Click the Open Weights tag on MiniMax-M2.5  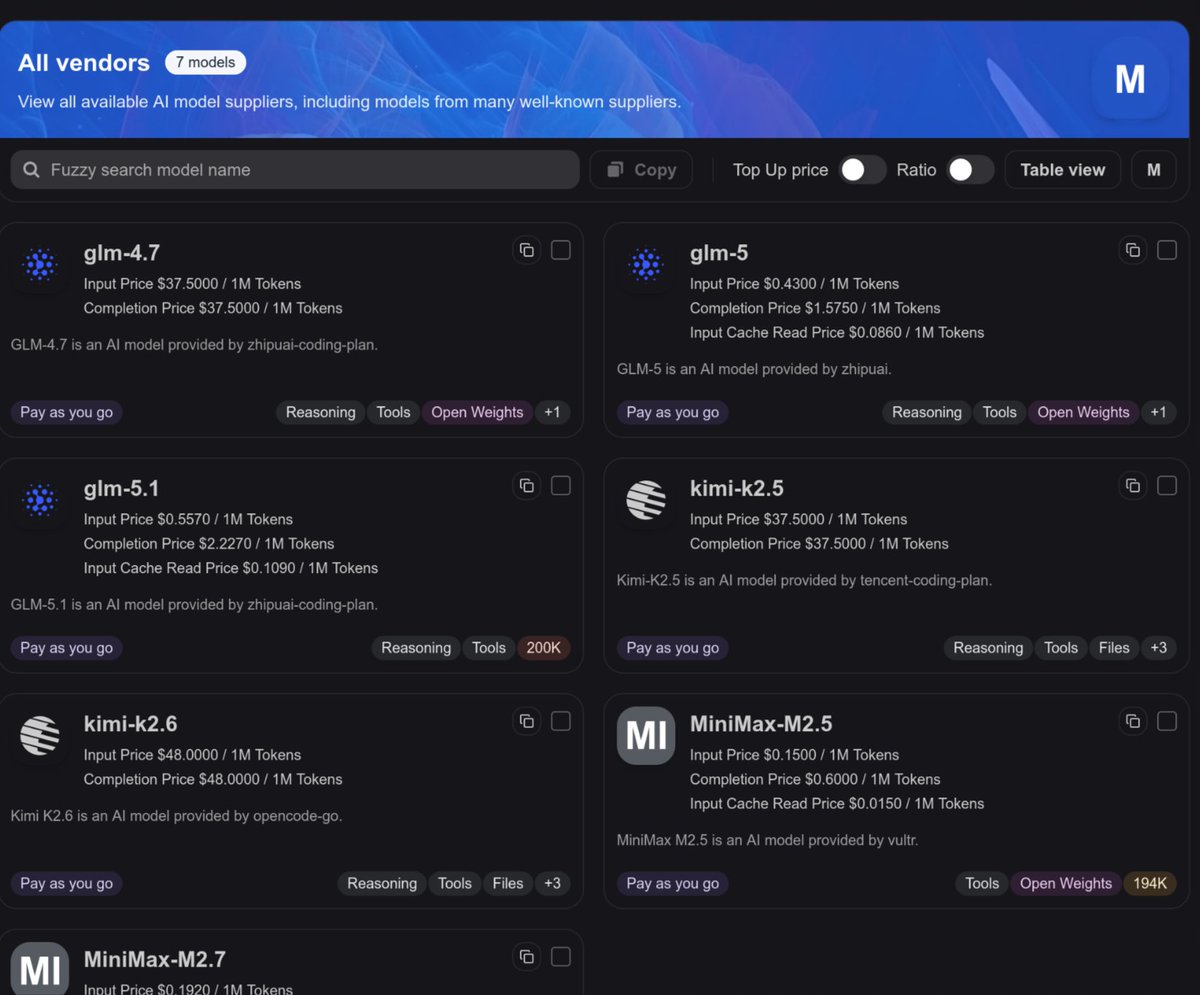(x=1066, y=883)
